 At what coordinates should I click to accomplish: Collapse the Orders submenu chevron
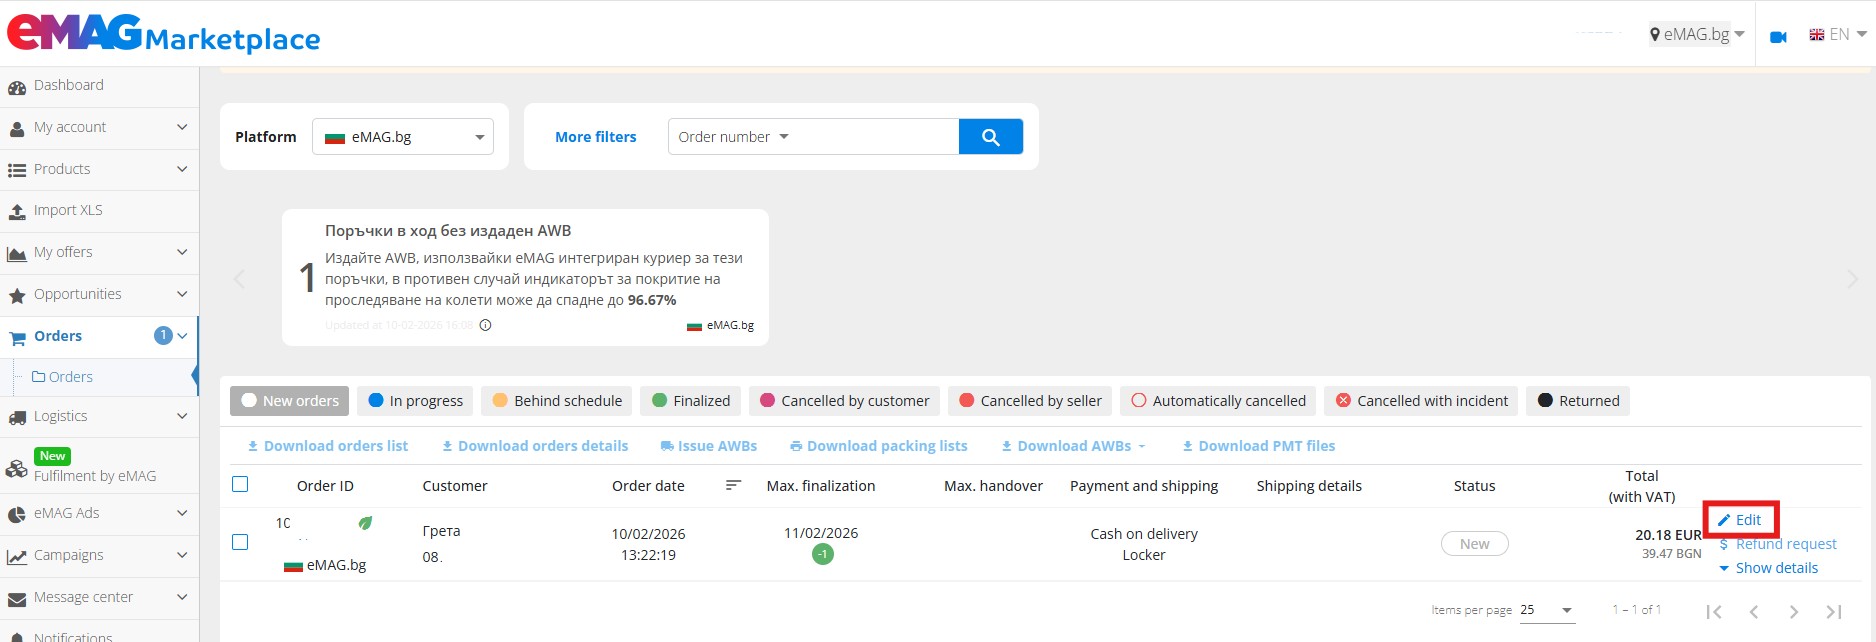click(182, 336)
